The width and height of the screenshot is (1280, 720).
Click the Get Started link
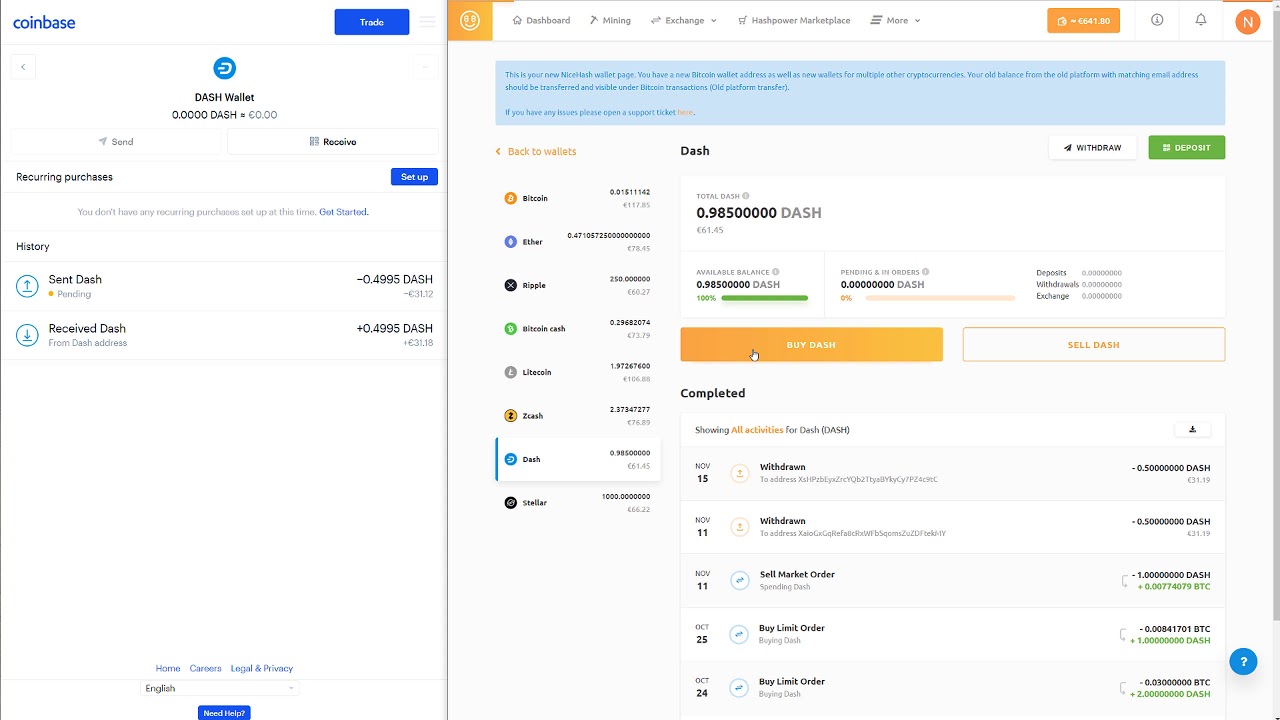[343, 212]
